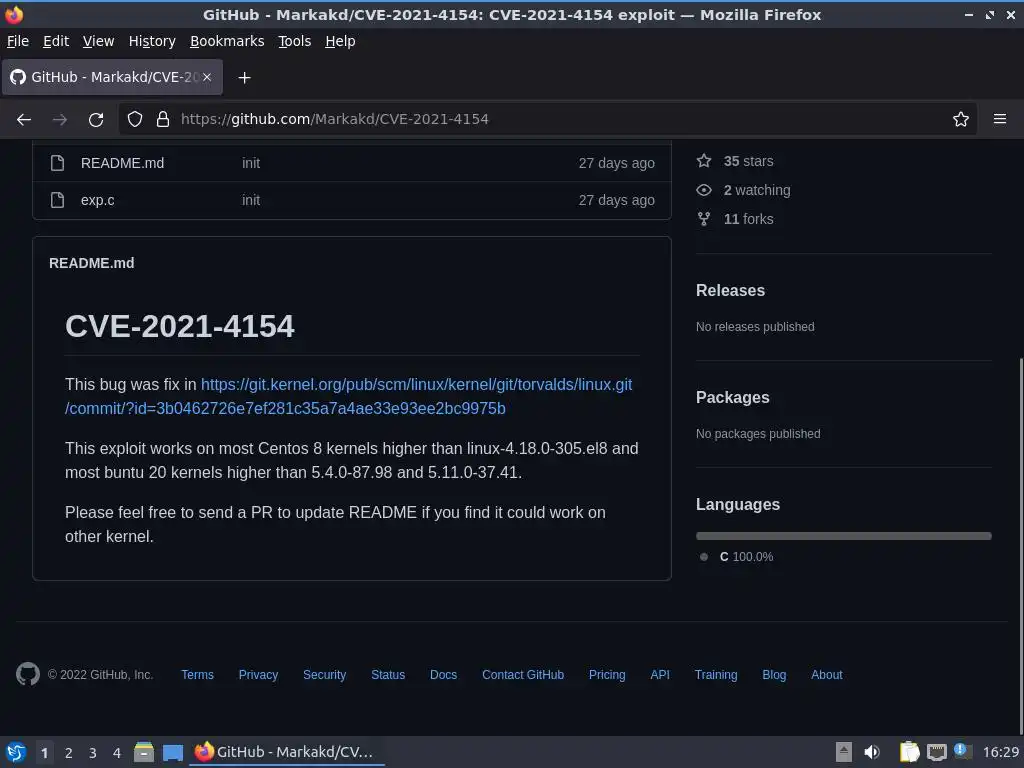The height and width of the screenshot is (768, 1024).
Task: Show site security info via padlock
Action: (163, 119)
